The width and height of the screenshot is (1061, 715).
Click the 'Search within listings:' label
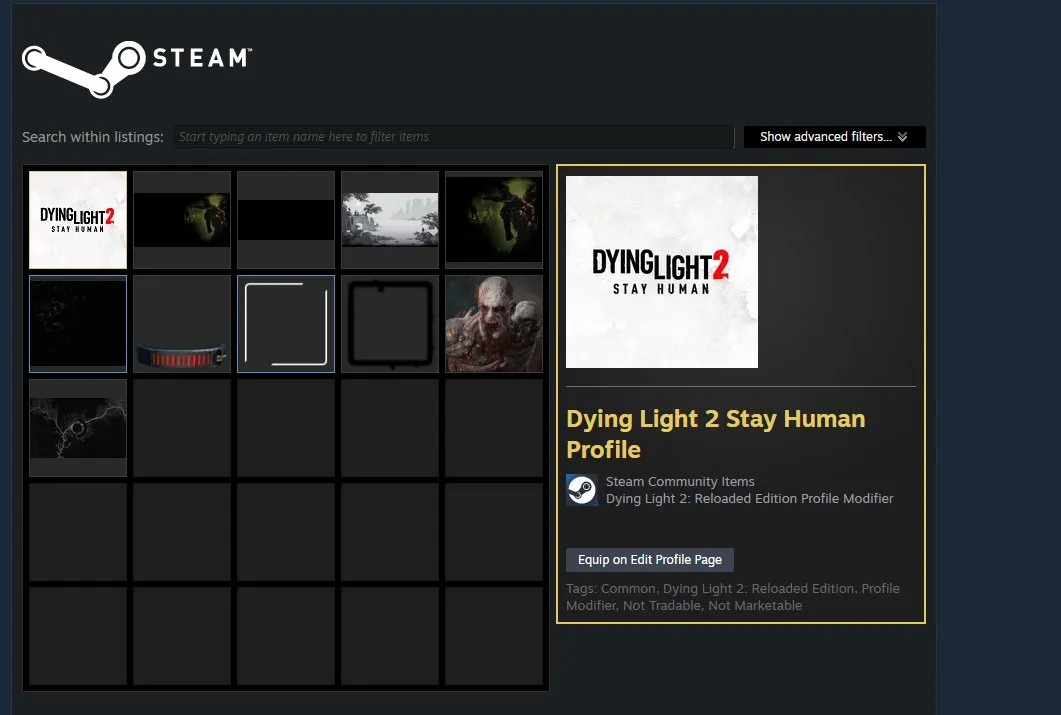[x=93, y=137]
